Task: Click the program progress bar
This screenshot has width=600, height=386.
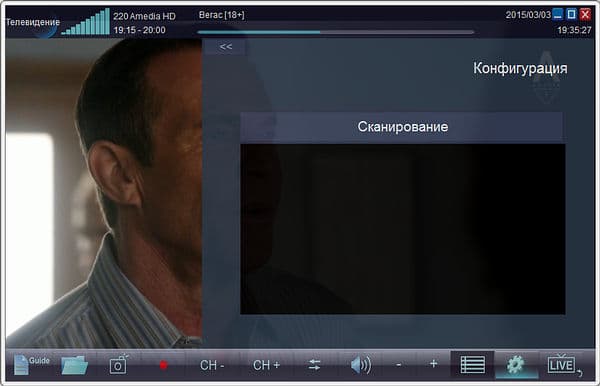Action: tap(336, 33)
